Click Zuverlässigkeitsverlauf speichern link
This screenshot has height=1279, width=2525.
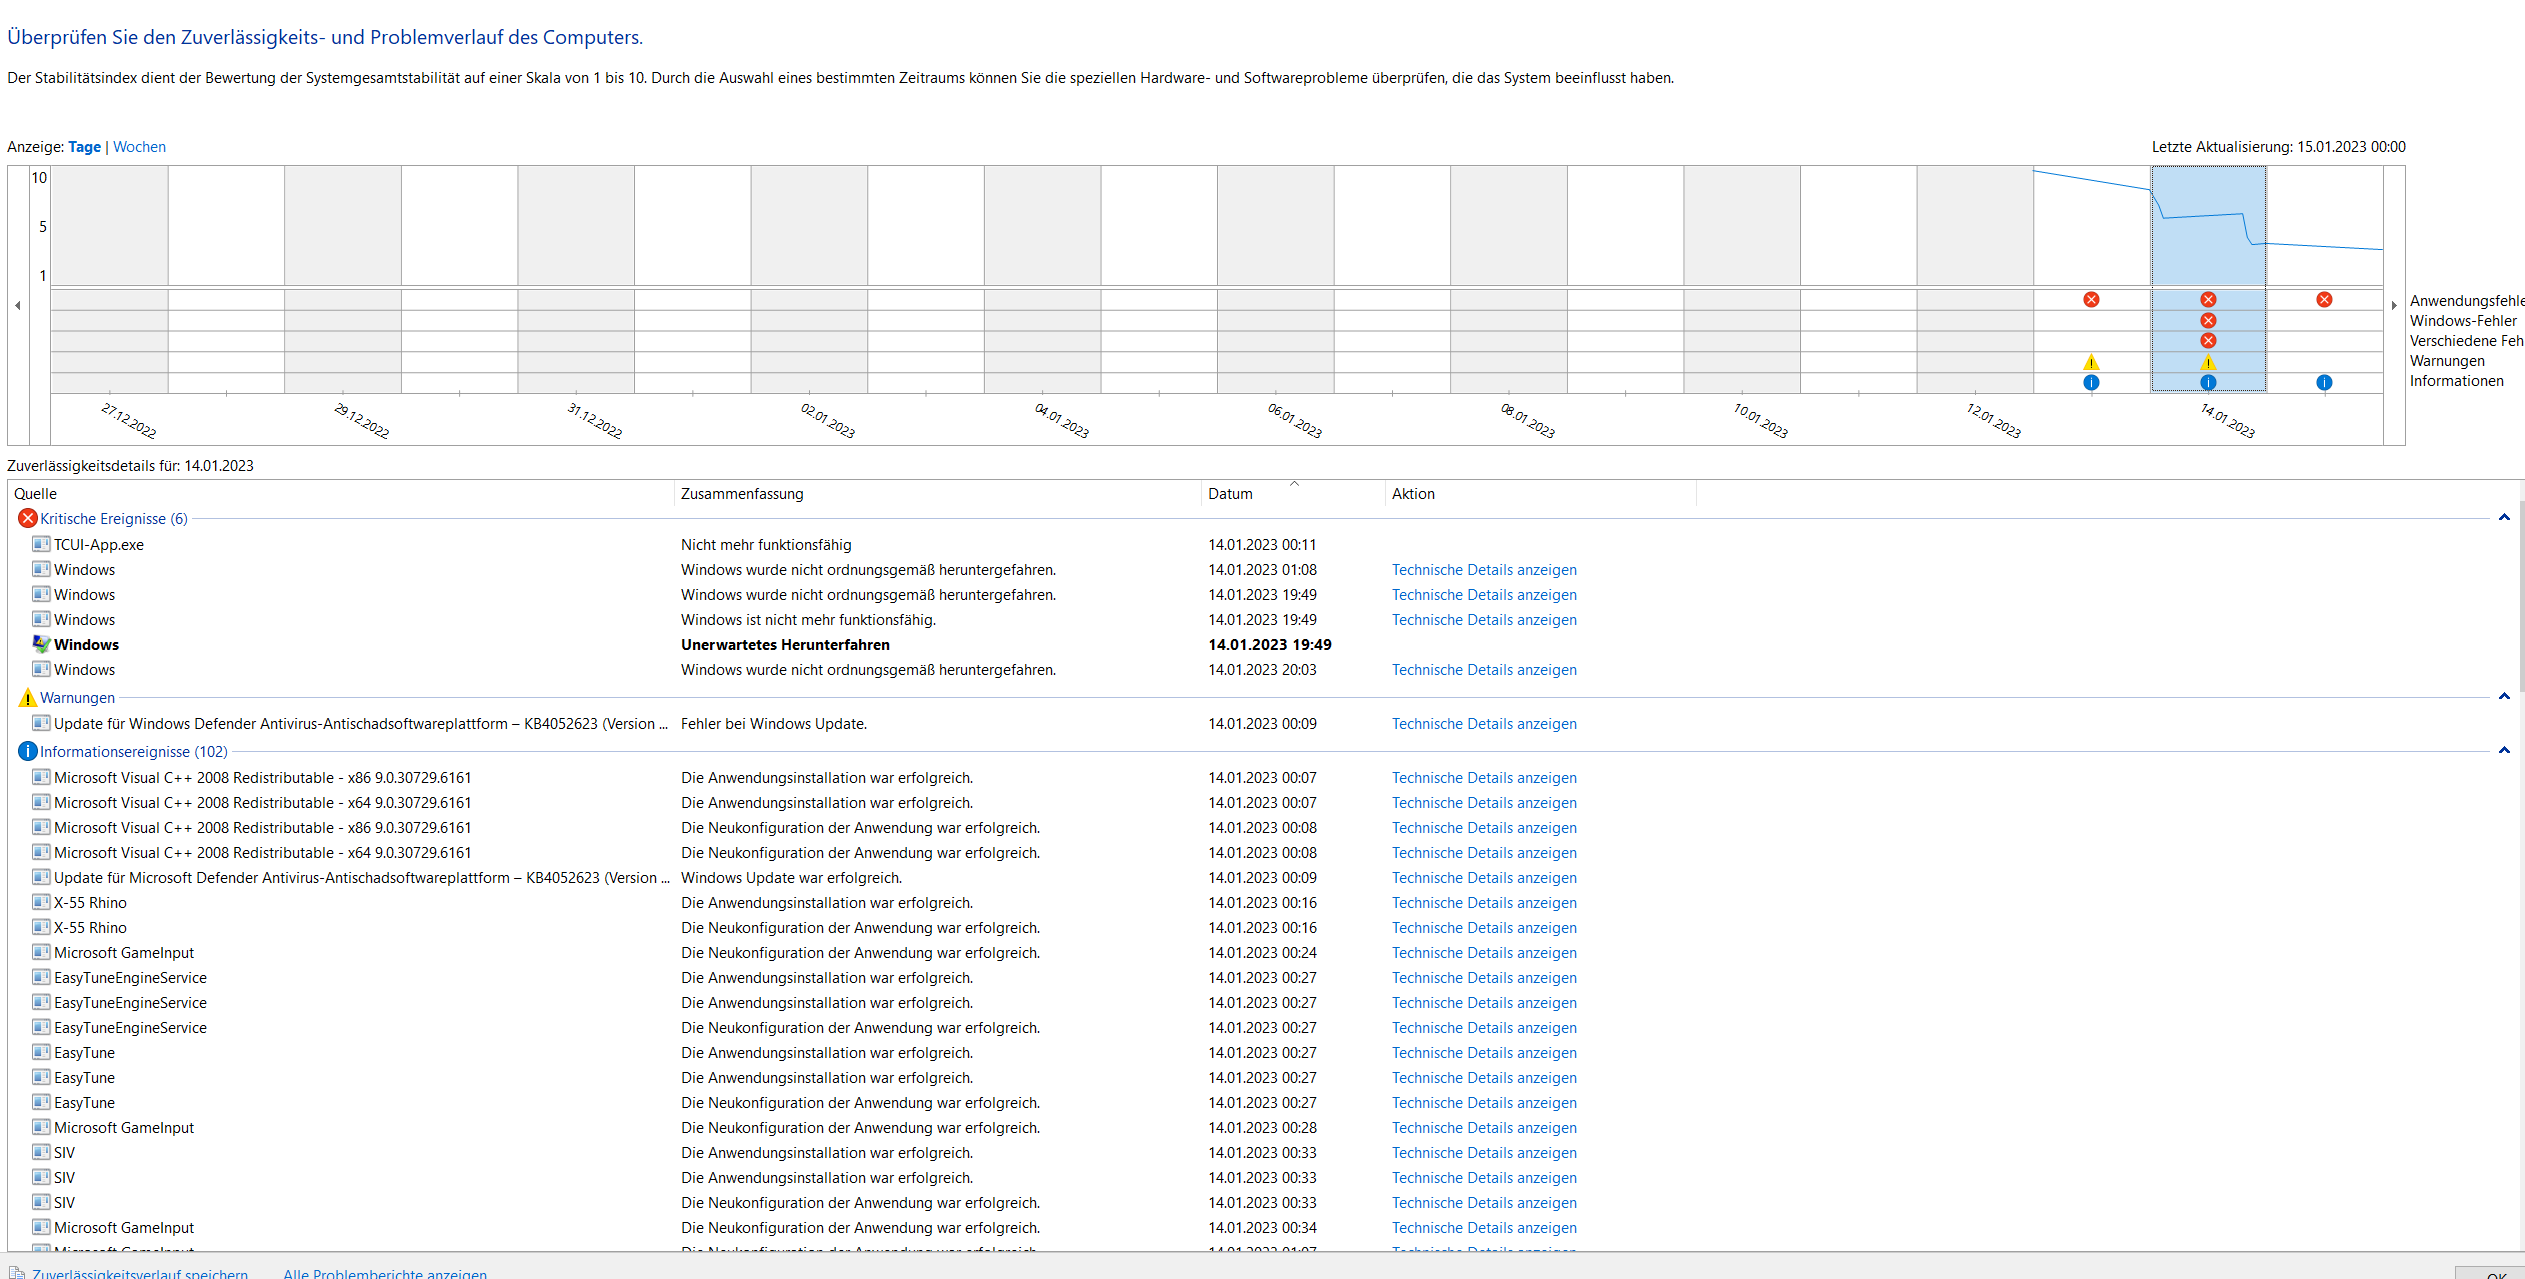point(139,1273)
